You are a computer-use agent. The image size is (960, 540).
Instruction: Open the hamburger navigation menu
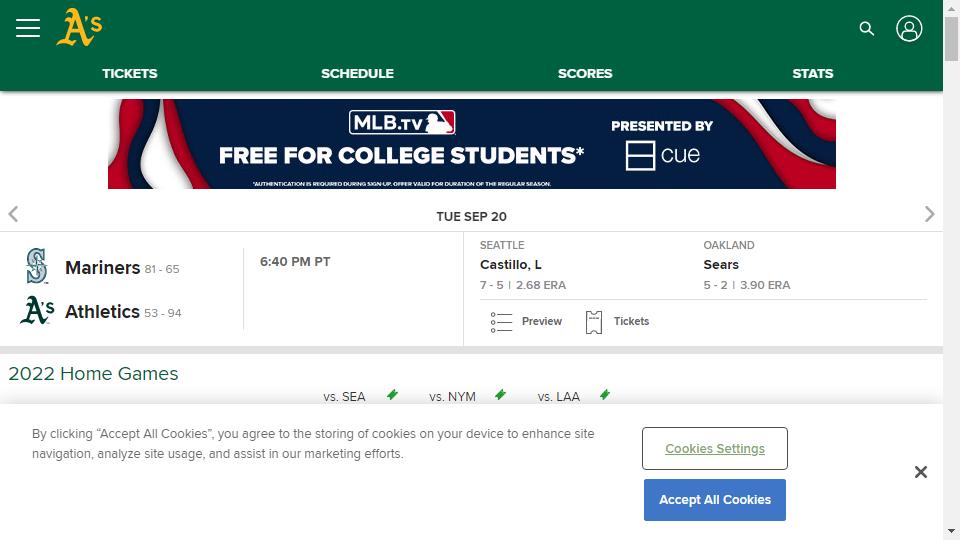point(28,28)
